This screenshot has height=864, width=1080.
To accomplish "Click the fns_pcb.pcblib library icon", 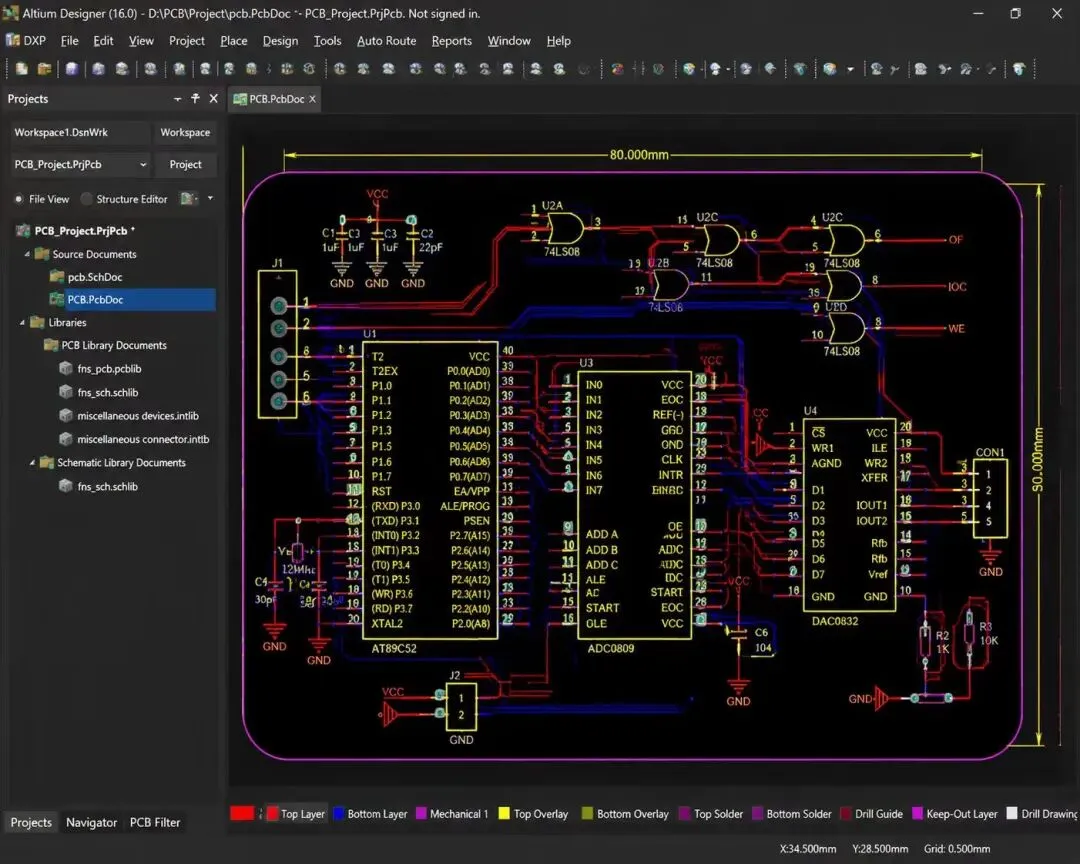I will [66, 369].
